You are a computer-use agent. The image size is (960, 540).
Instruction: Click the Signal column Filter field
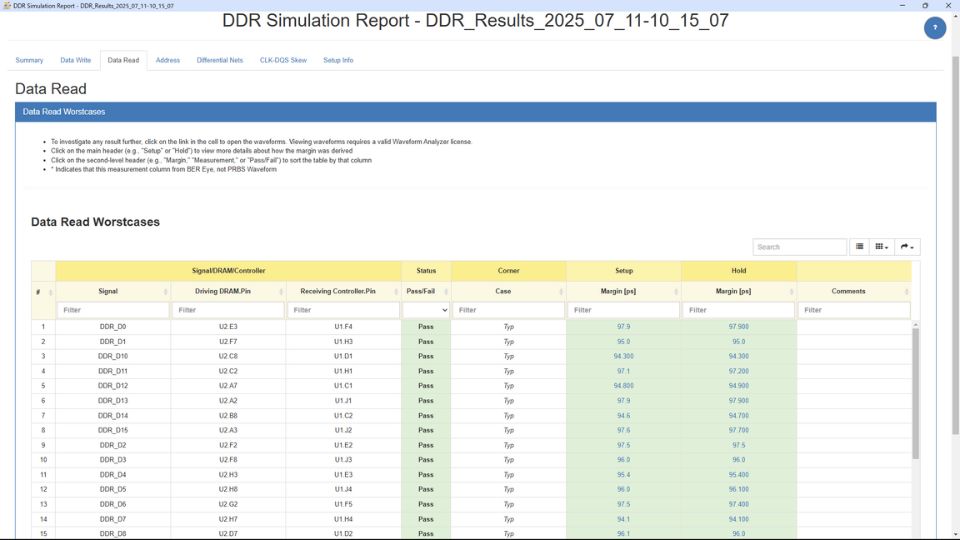tap(112, 310)
